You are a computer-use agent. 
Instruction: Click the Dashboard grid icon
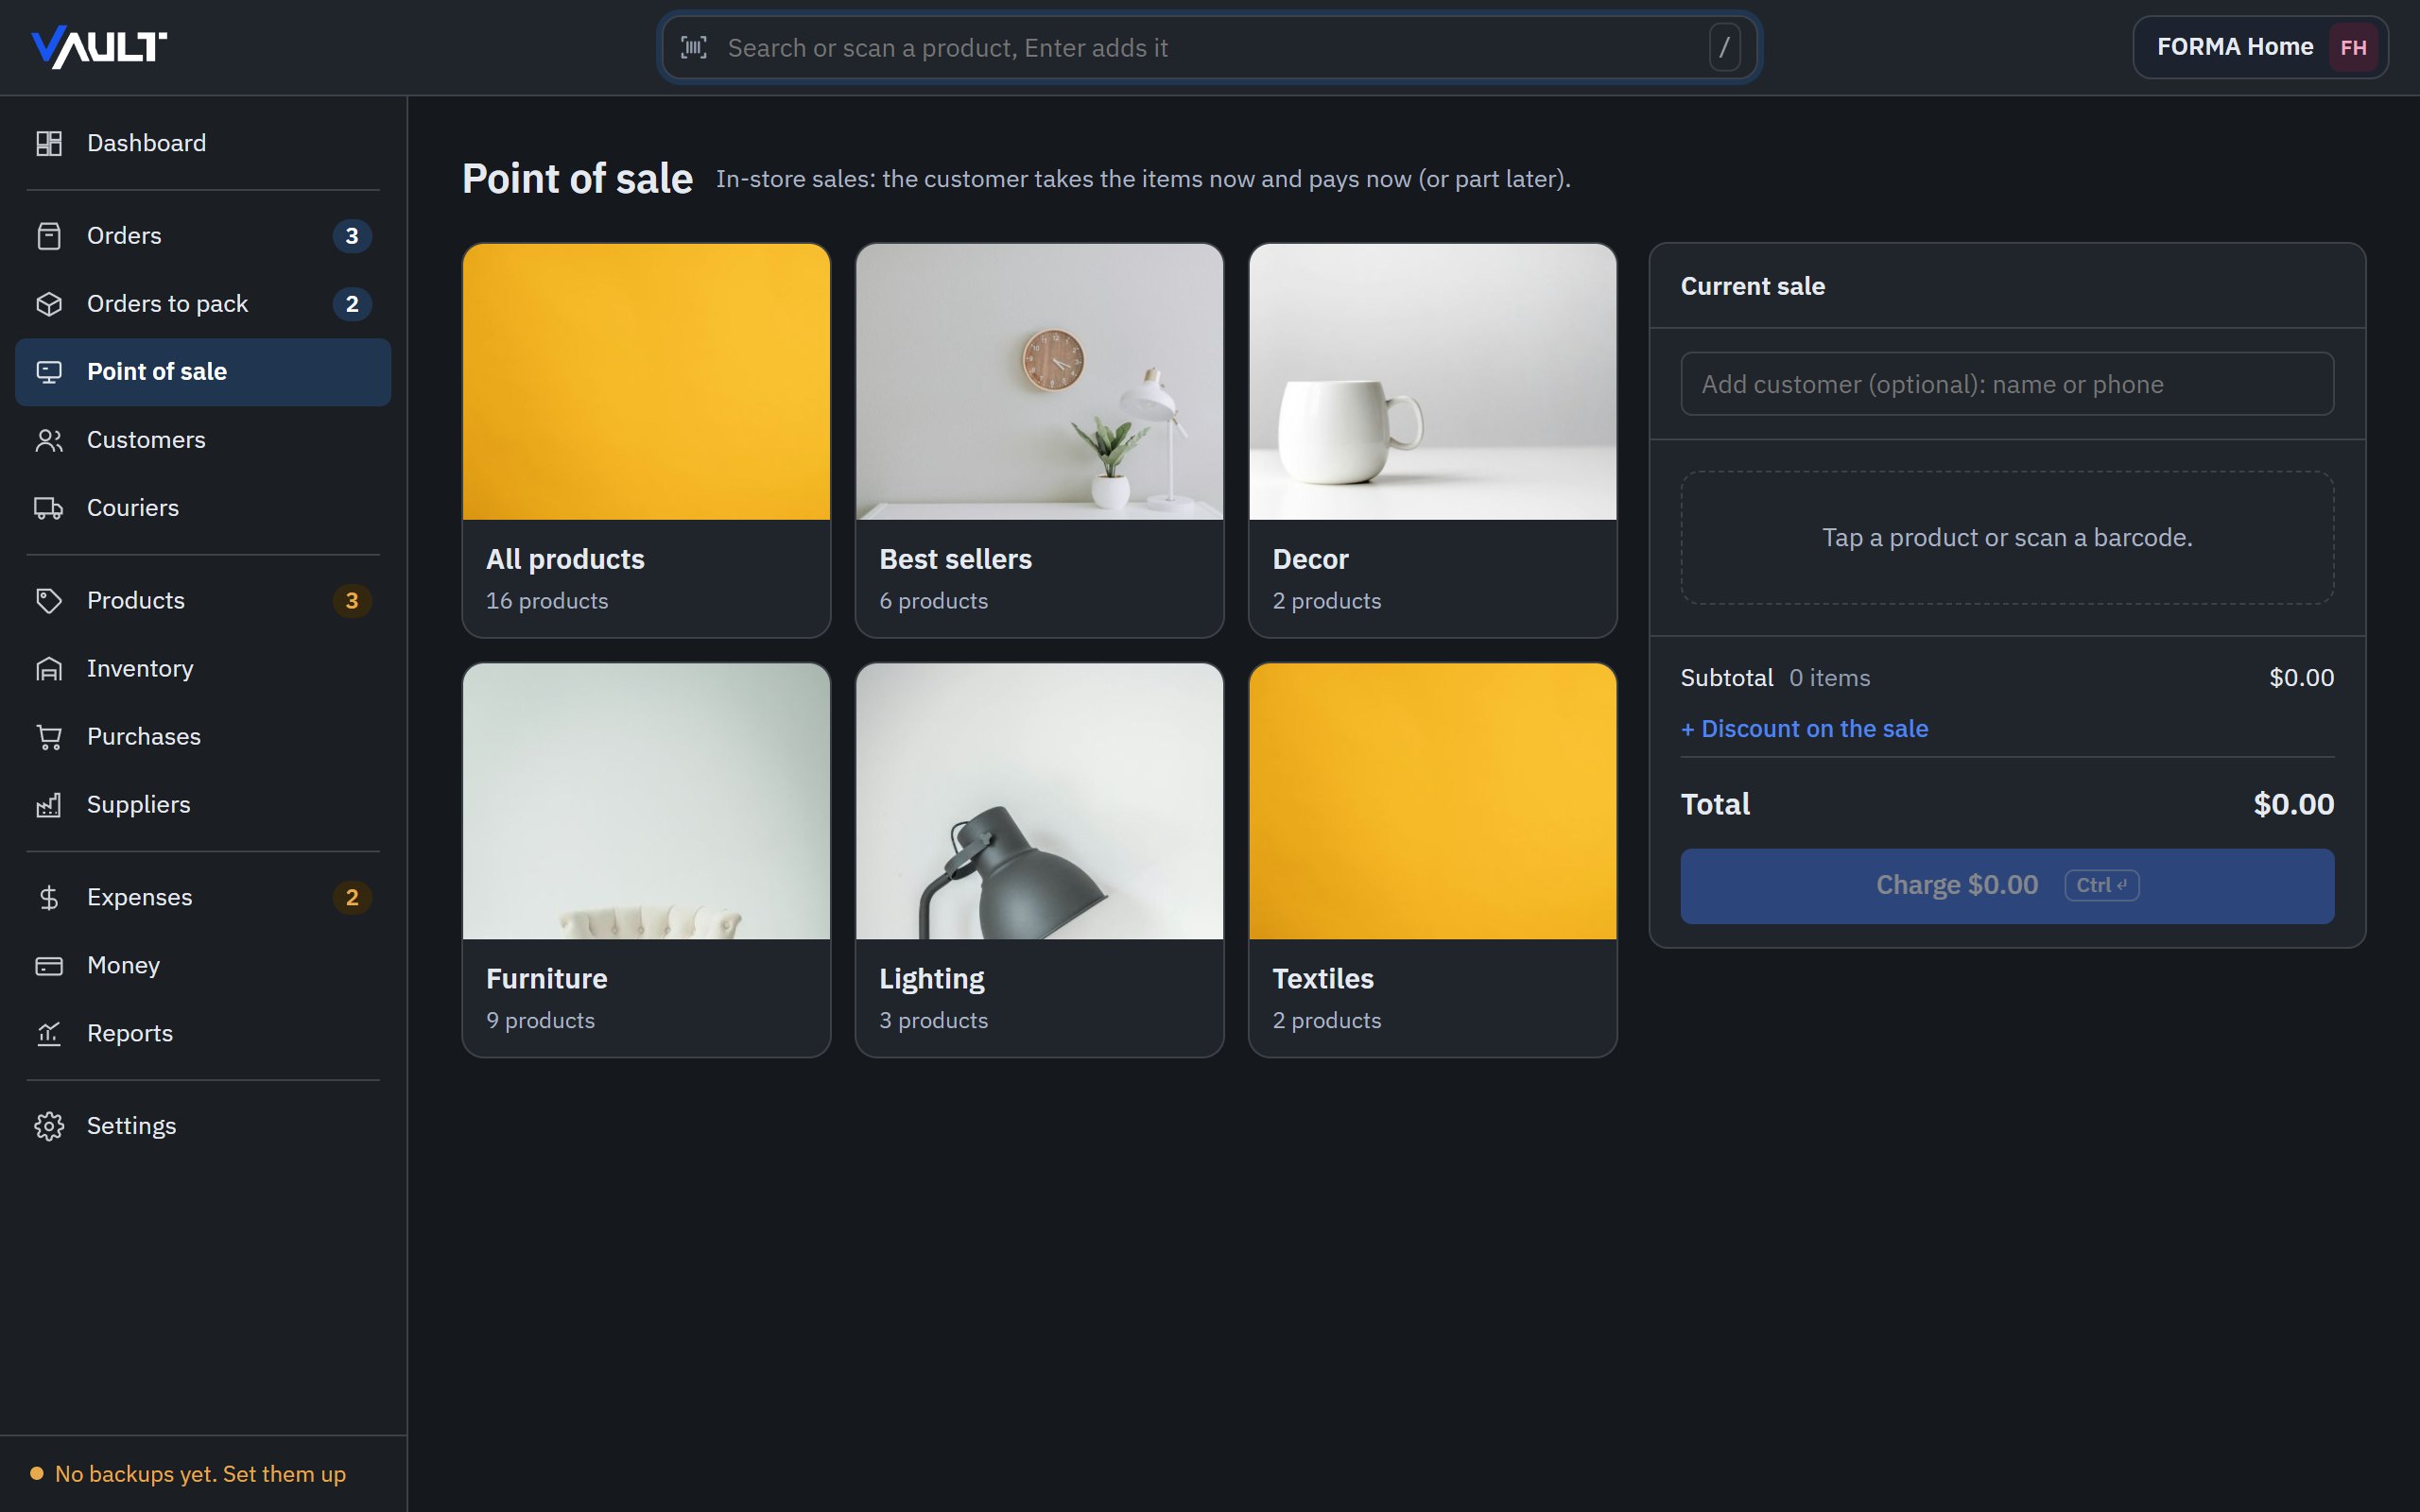click(49, 143)
